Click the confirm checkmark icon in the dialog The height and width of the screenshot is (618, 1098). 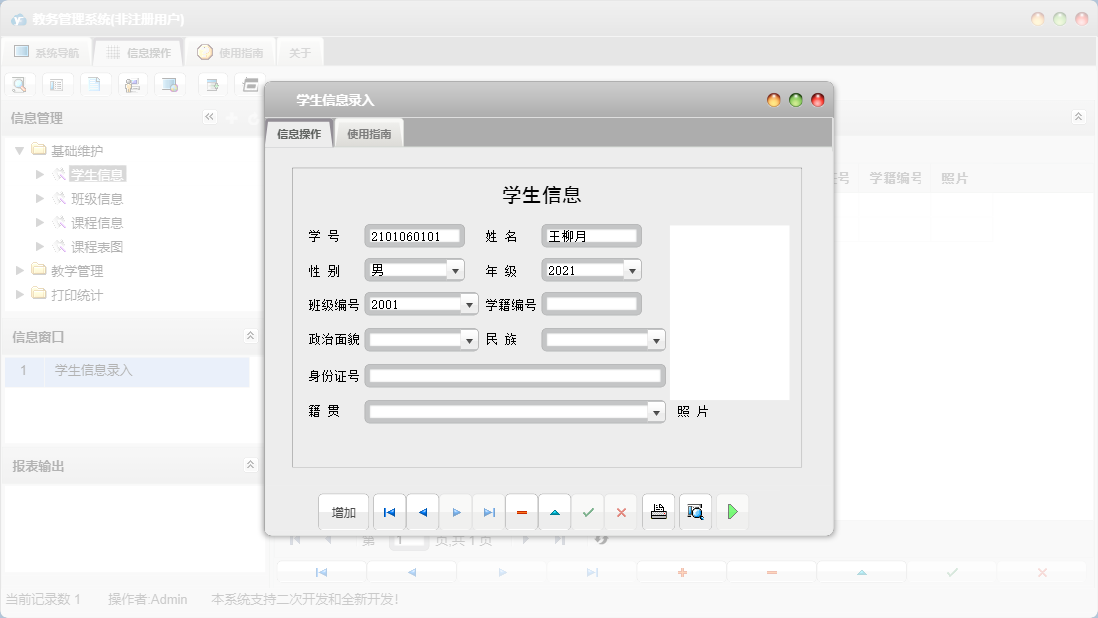[588, 511]
